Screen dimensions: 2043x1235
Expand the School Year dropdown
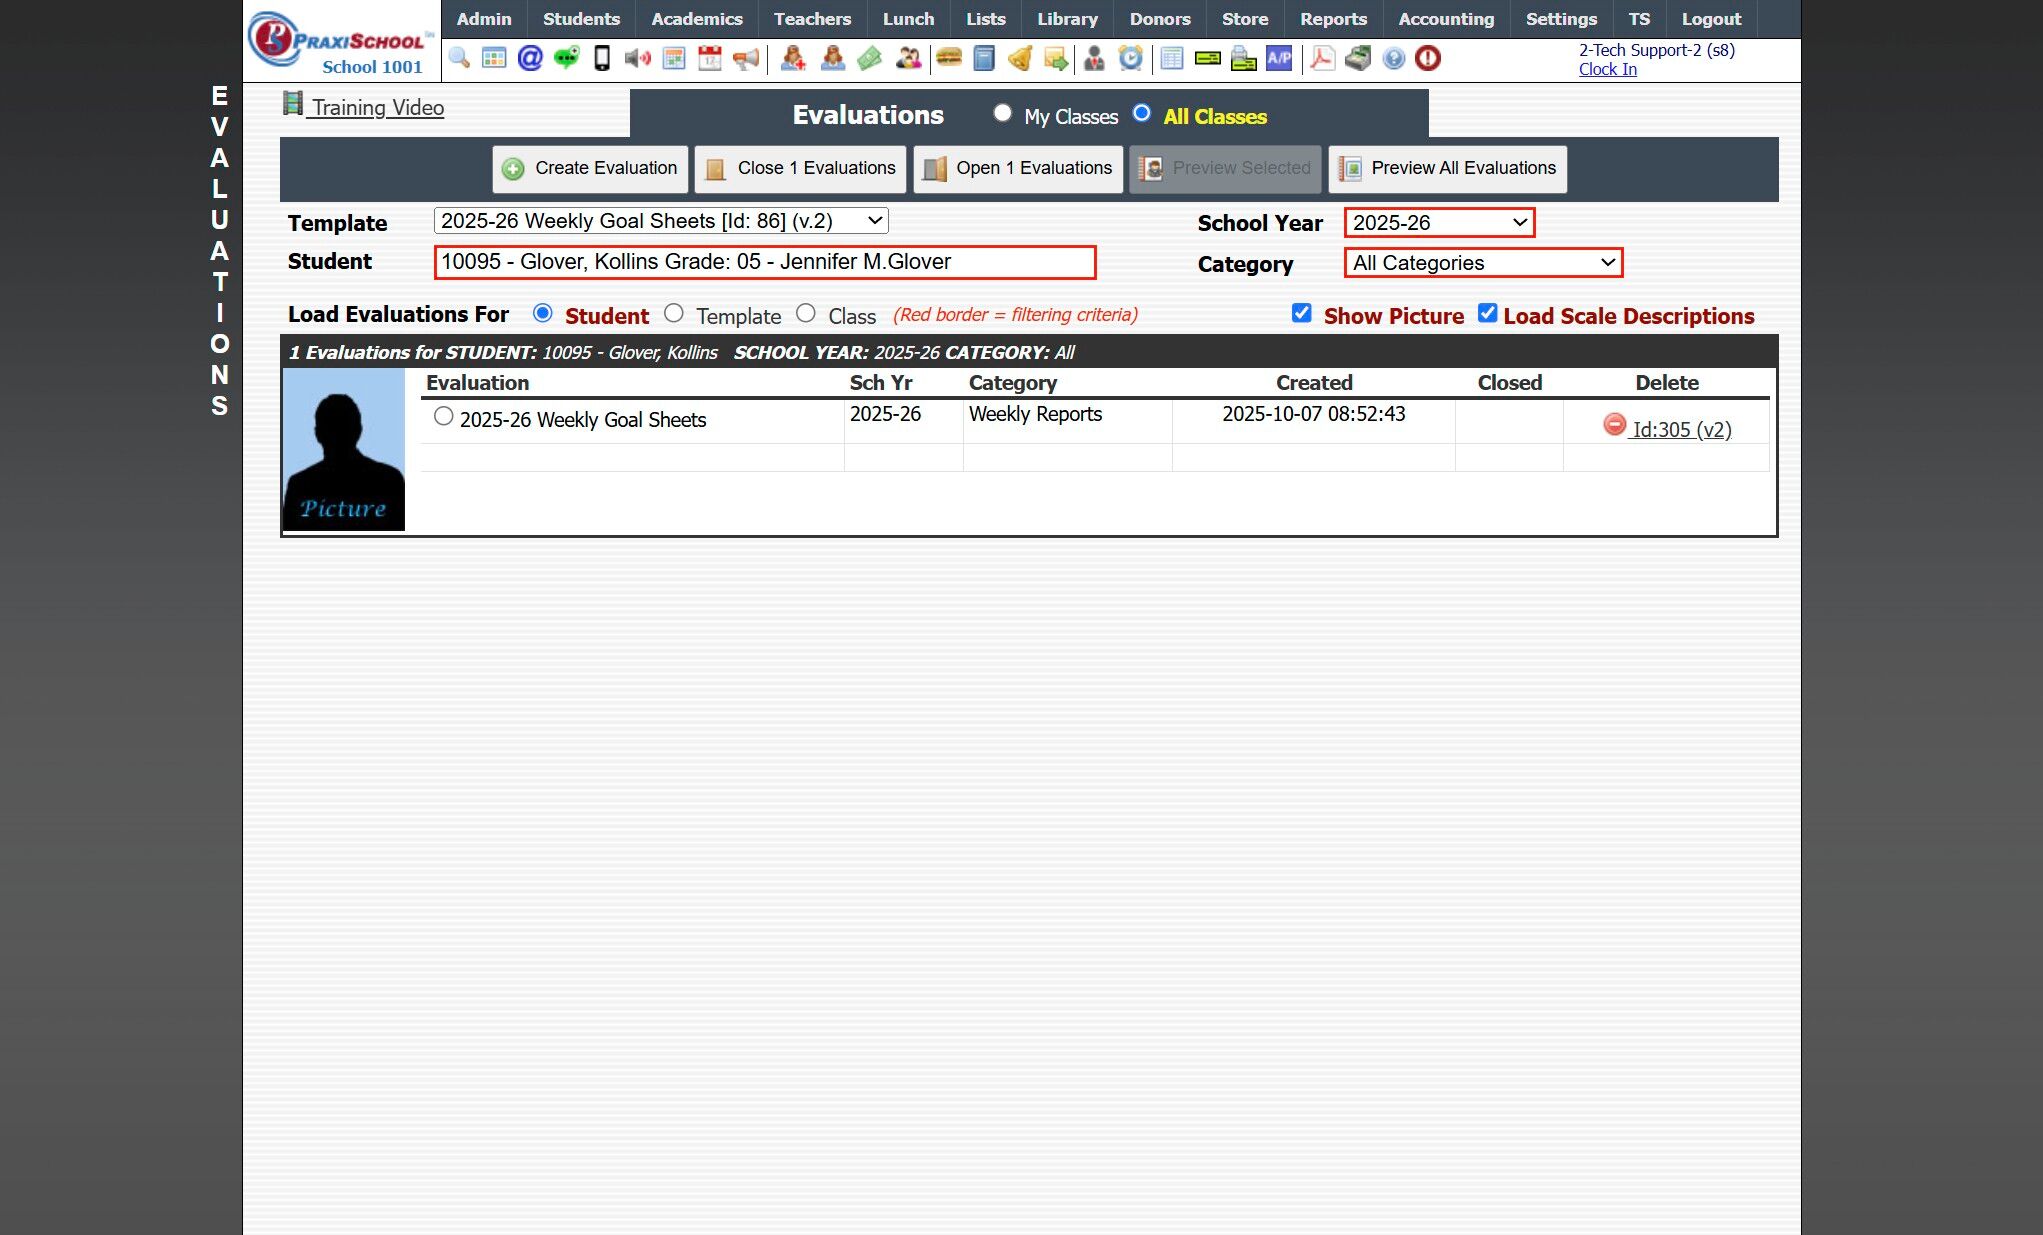[1439, 223]
